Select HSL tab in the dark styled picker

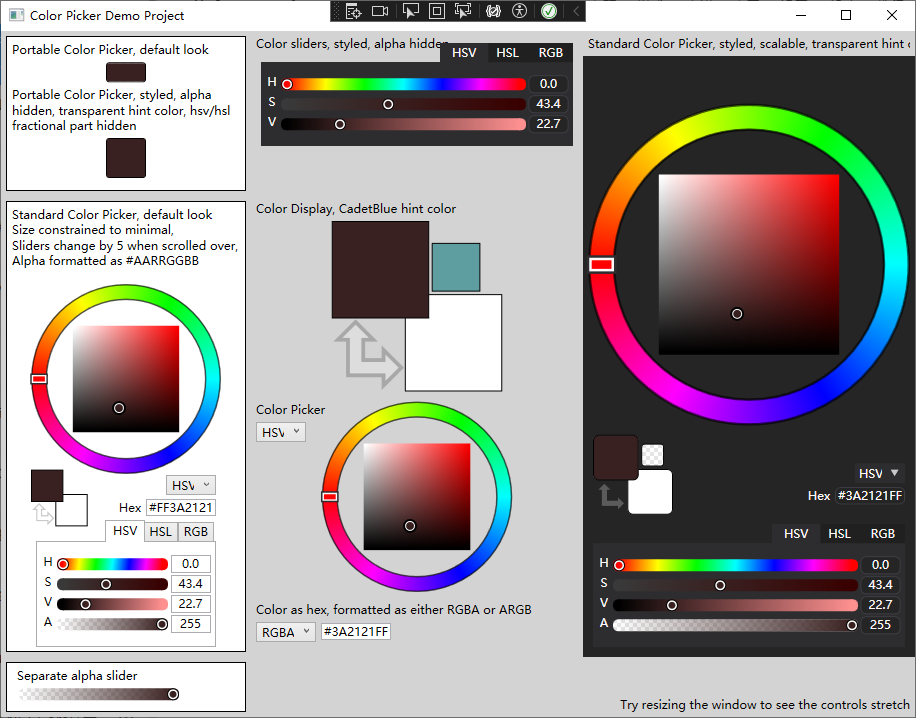pyautogui.click(x=840, y=534)
